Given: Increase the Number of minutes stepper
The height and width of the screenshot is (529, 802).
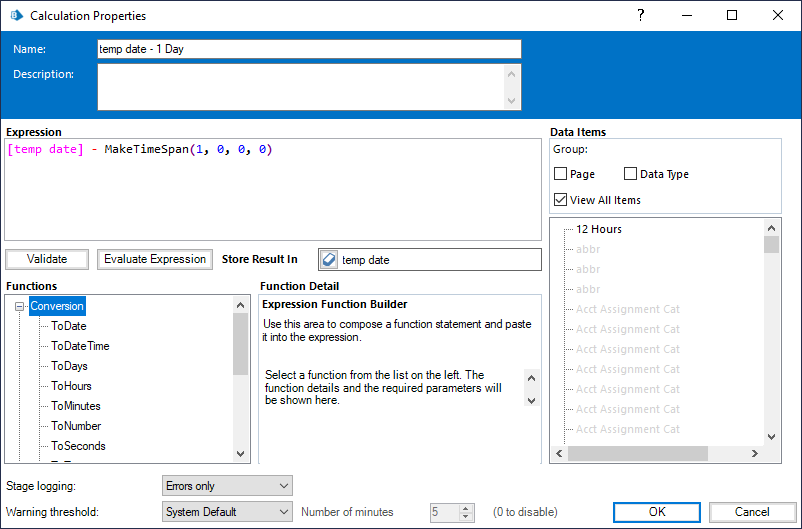Looking at the screenshot, I should (x=465, y=508).
